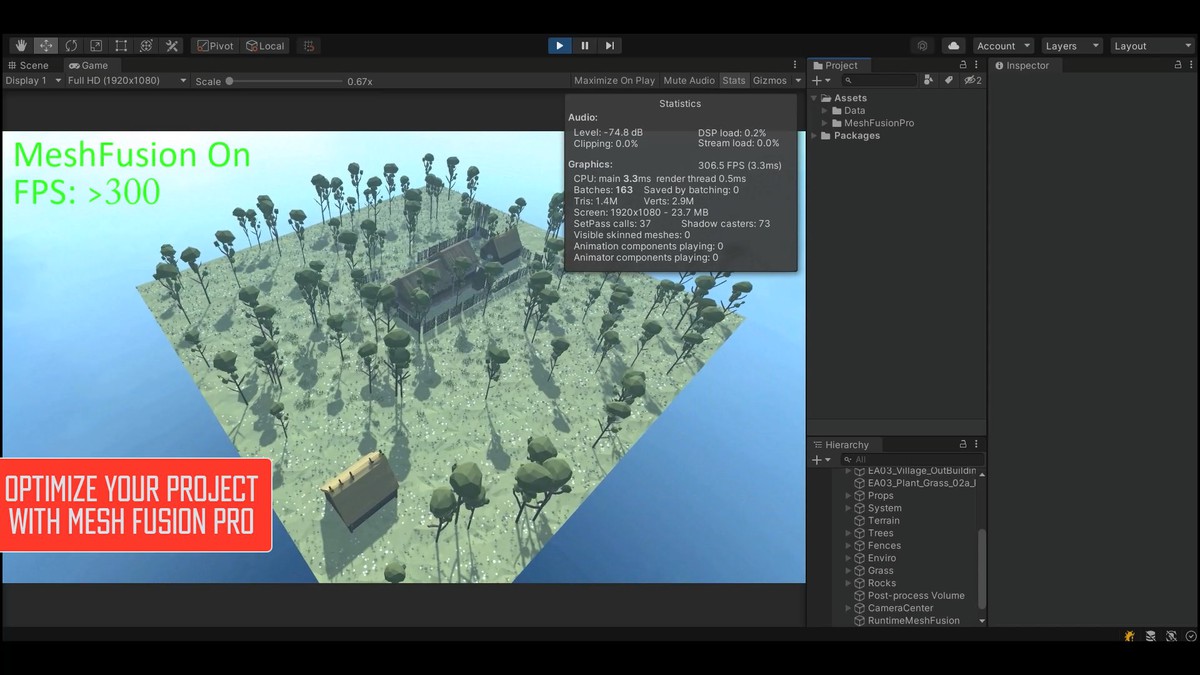Expand the CameraCenter object
The image size is (1200, 675).
tap(848, 608)
